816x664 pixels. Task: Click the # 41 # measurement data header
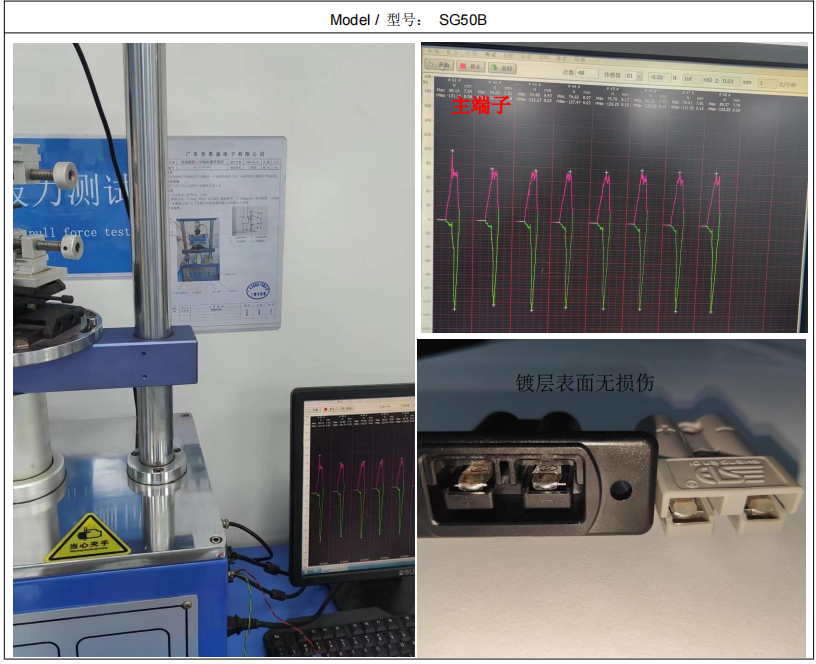[x=453, y=80]
